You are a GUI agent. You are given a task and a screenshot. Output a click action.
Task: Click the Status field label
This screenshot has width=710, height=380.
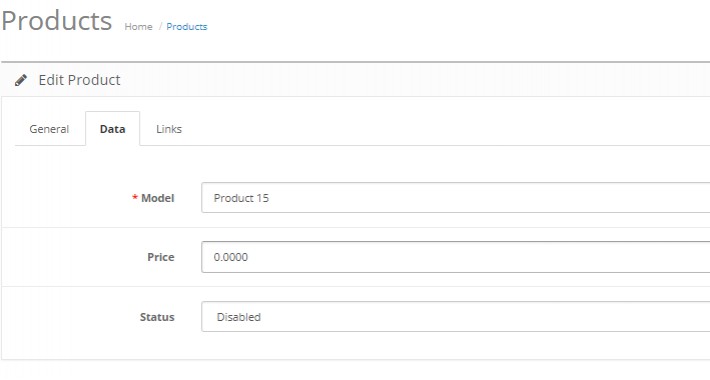click(x=157, y=317)
